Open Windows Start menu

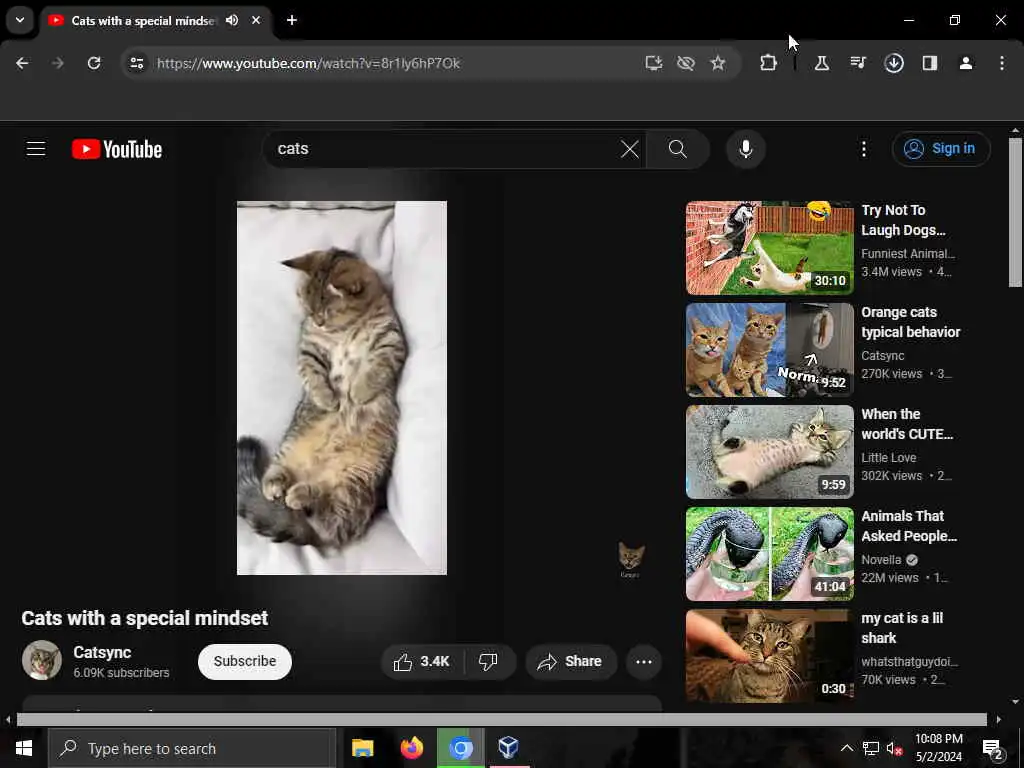[x=24, y=748]
